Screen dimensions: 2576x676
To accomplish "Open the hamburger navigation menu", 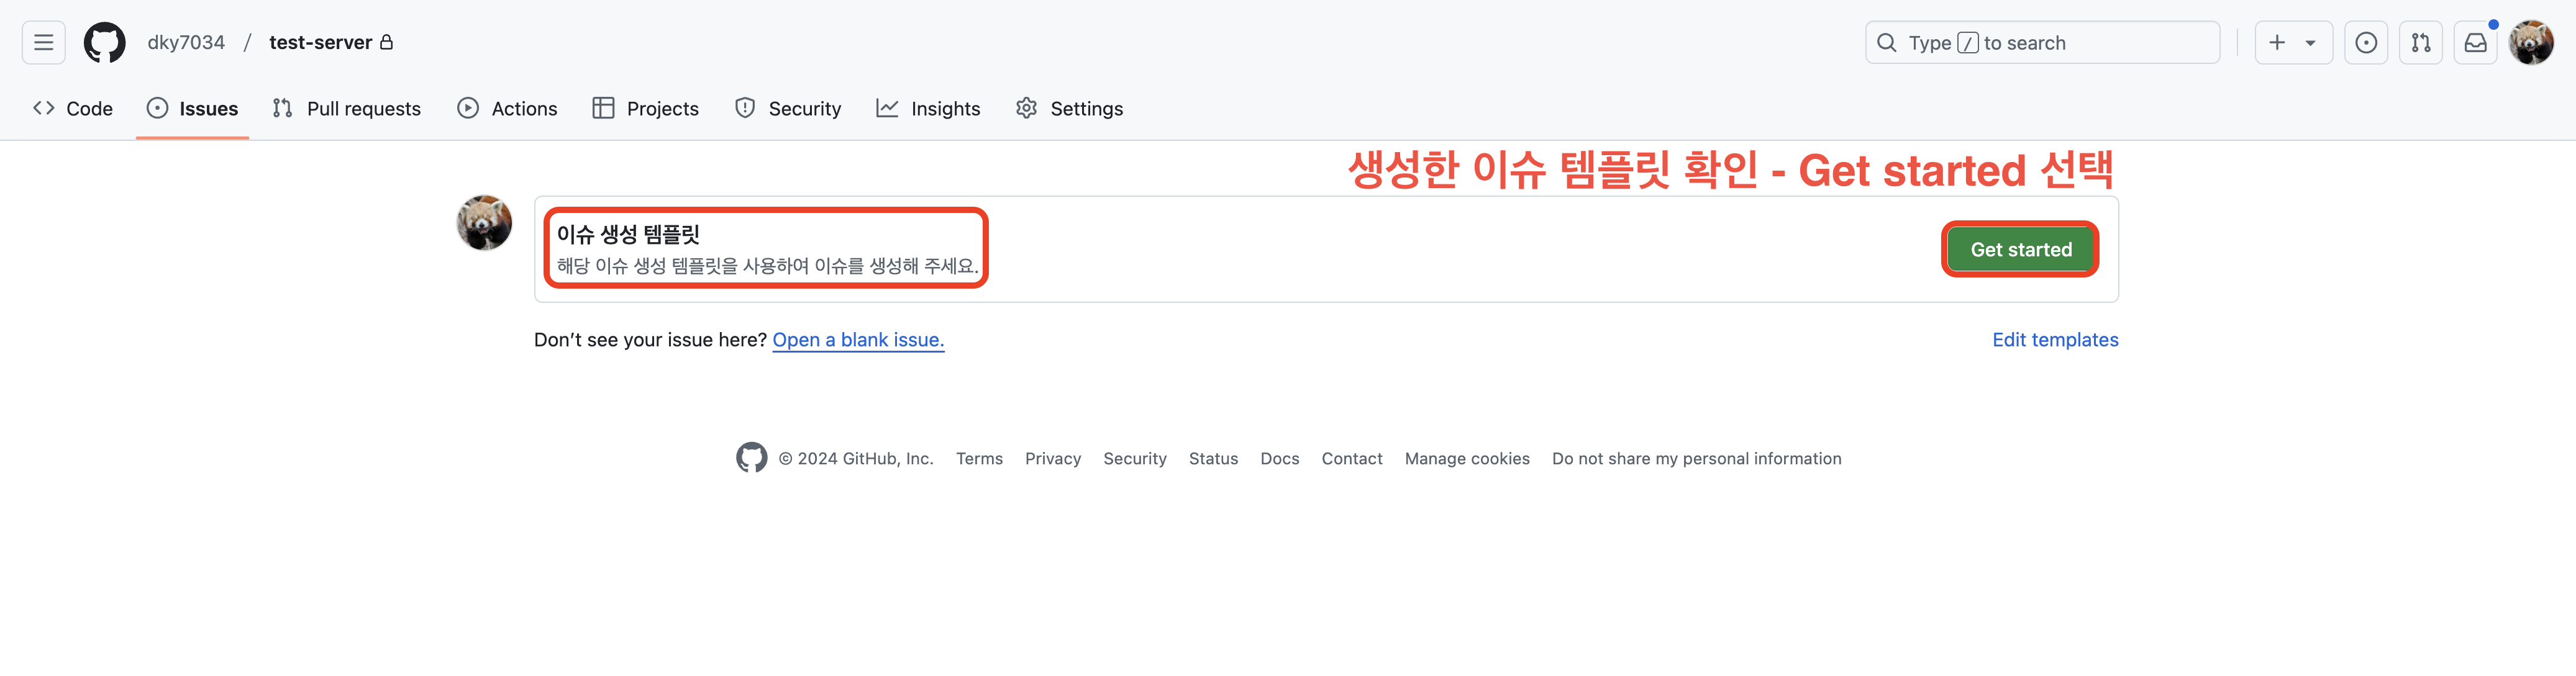I will [x=43, y=42].
